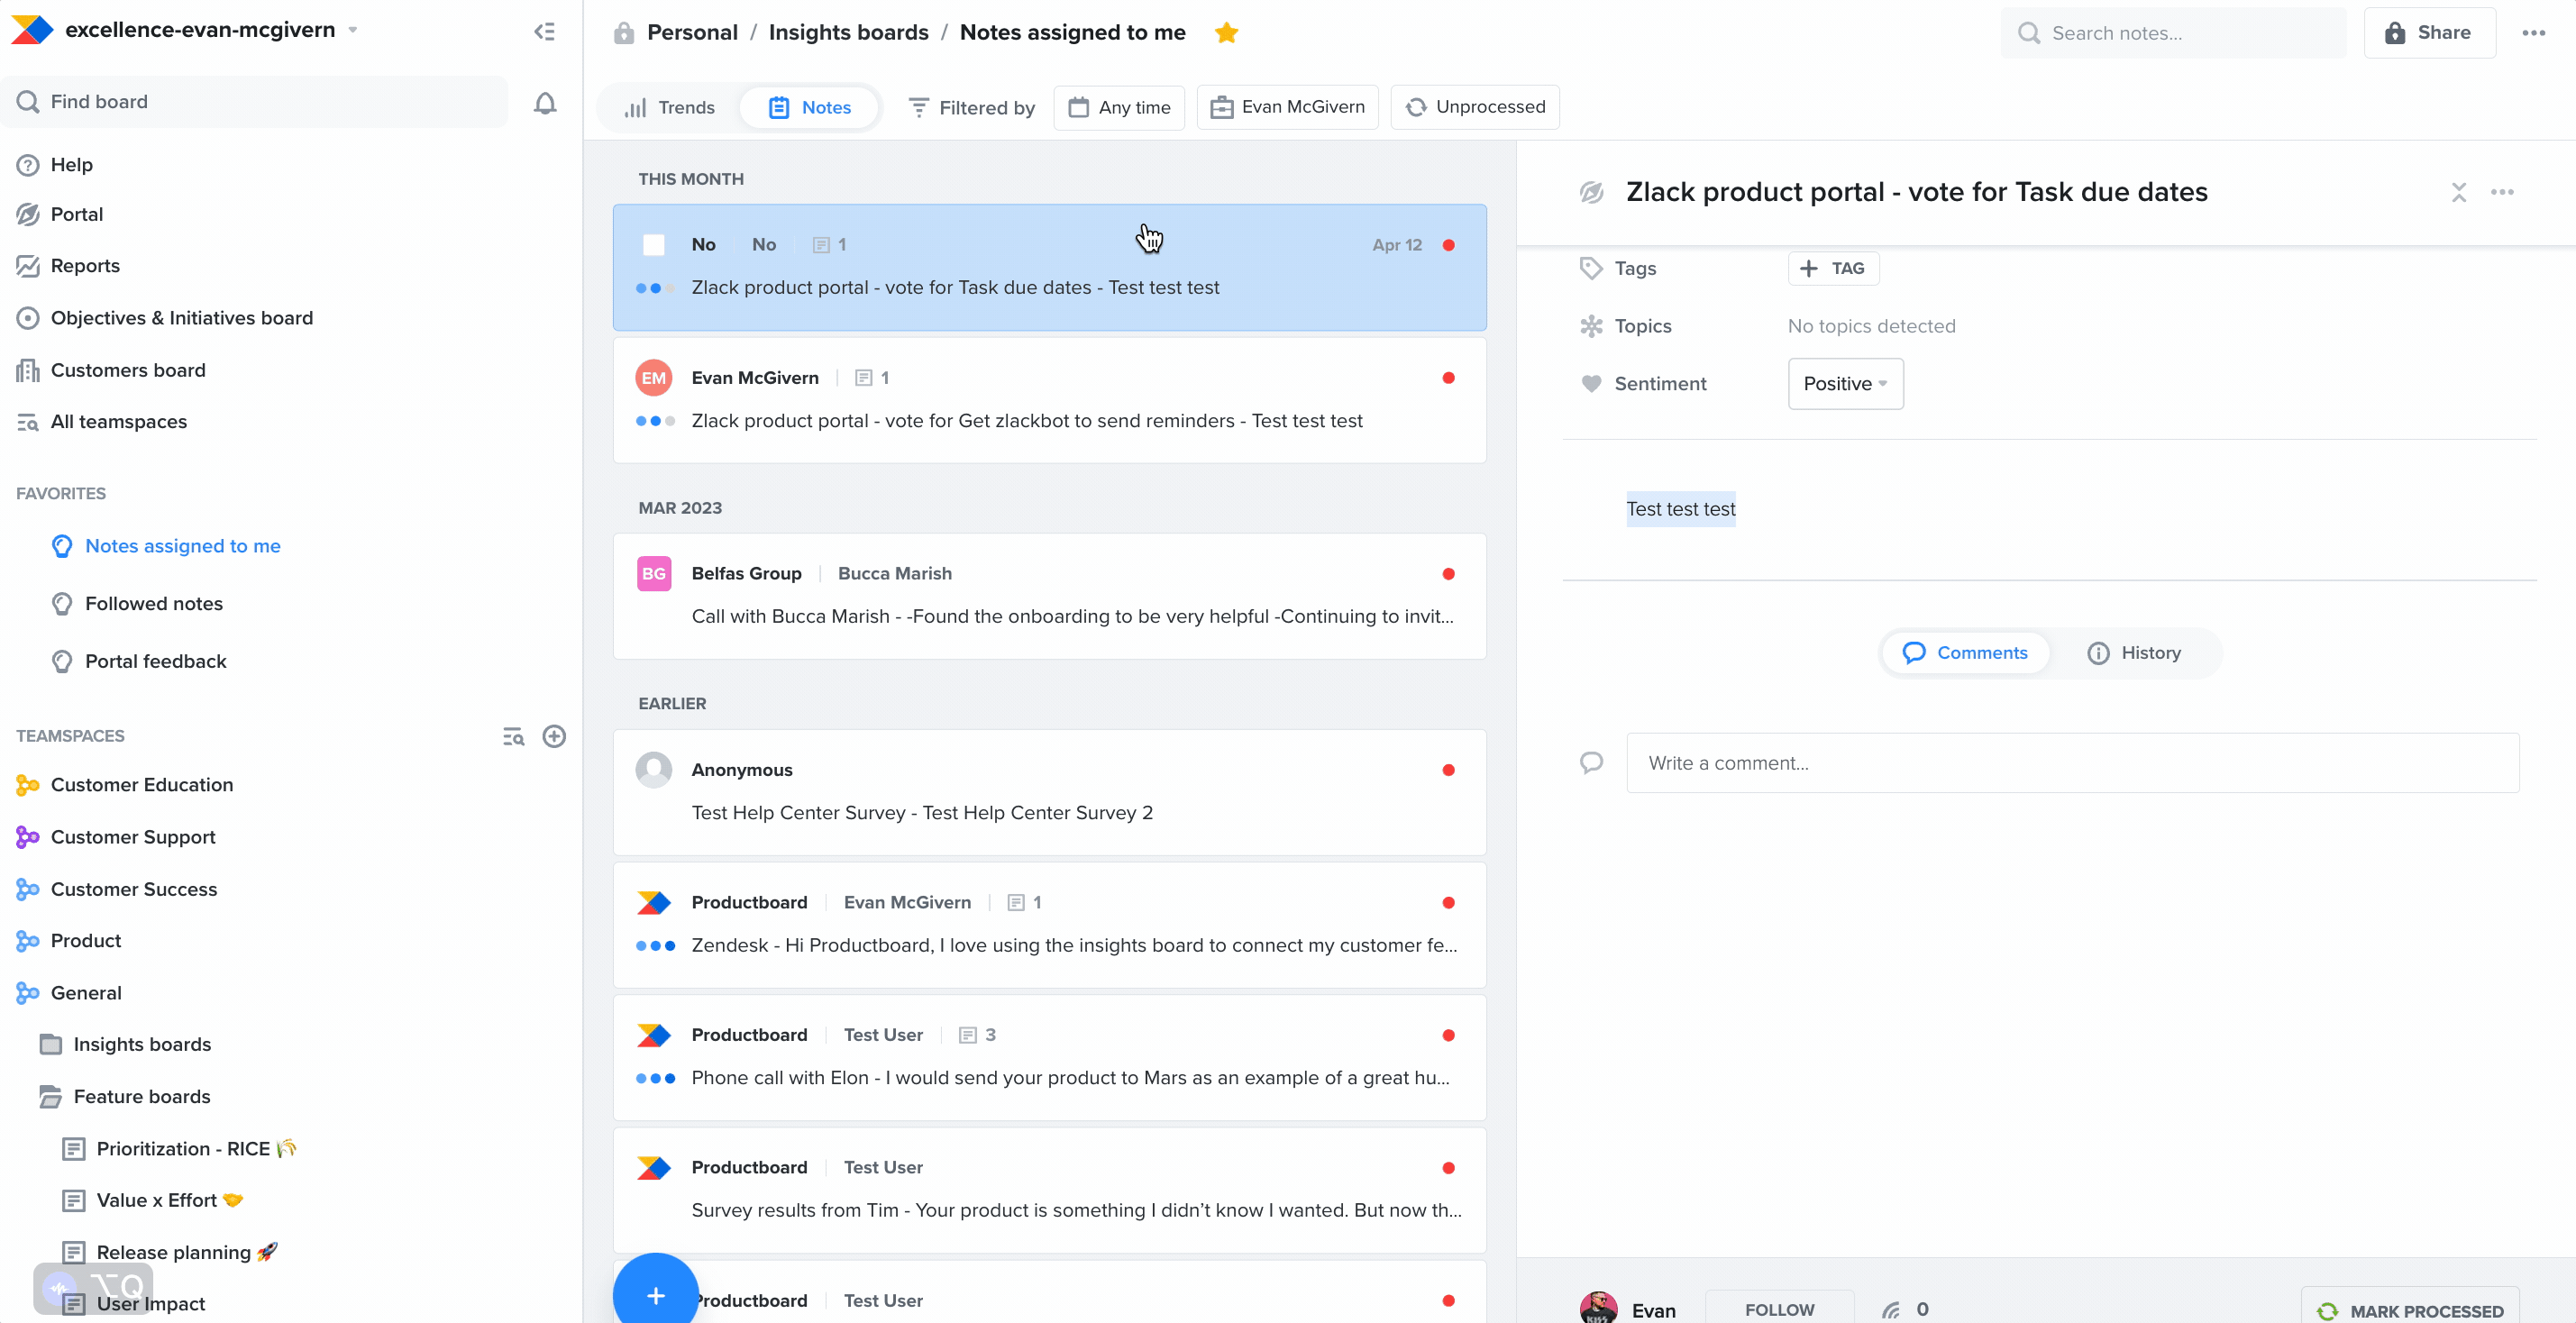2576x1323 pixels.
Task: Toggle unprocessed dot on Get zlackbot note
Action: click(1448, 378)
